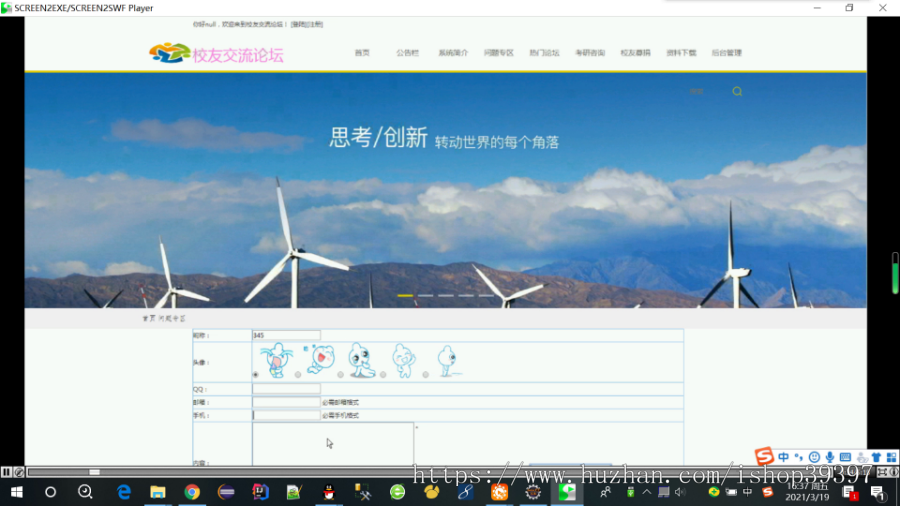The width and height of the screenshot is (900, 506).
Task: Open Cortana circle in taskbar
Action: [x=51, y=492]
